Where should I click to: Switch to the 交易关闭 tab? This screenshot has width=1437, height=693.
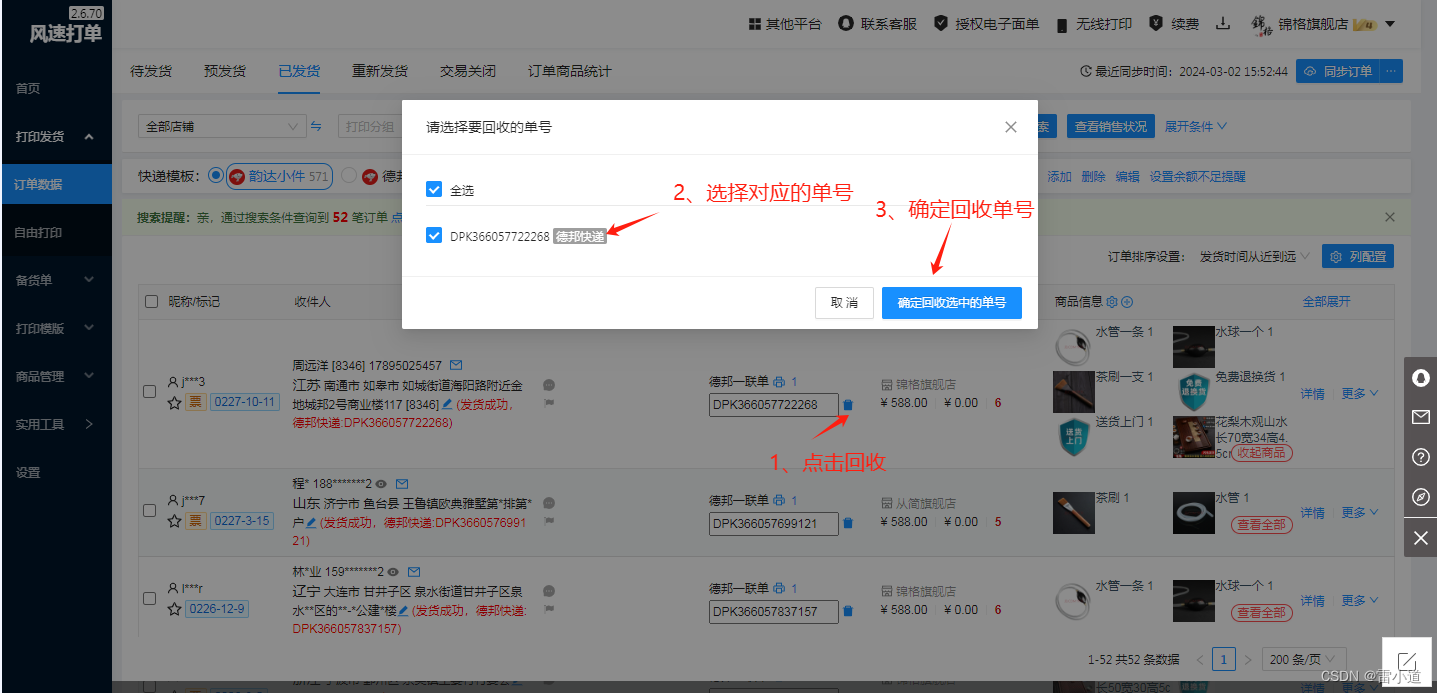tap(468, 71)
